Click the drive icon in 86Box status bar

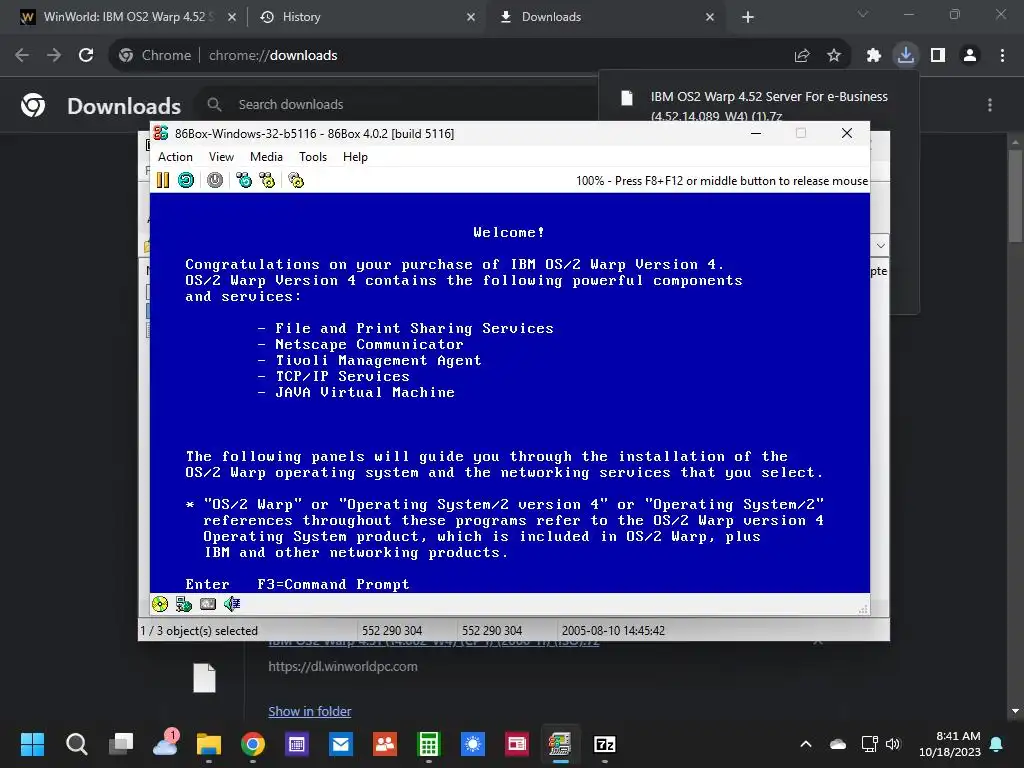[x=208, y=604]
